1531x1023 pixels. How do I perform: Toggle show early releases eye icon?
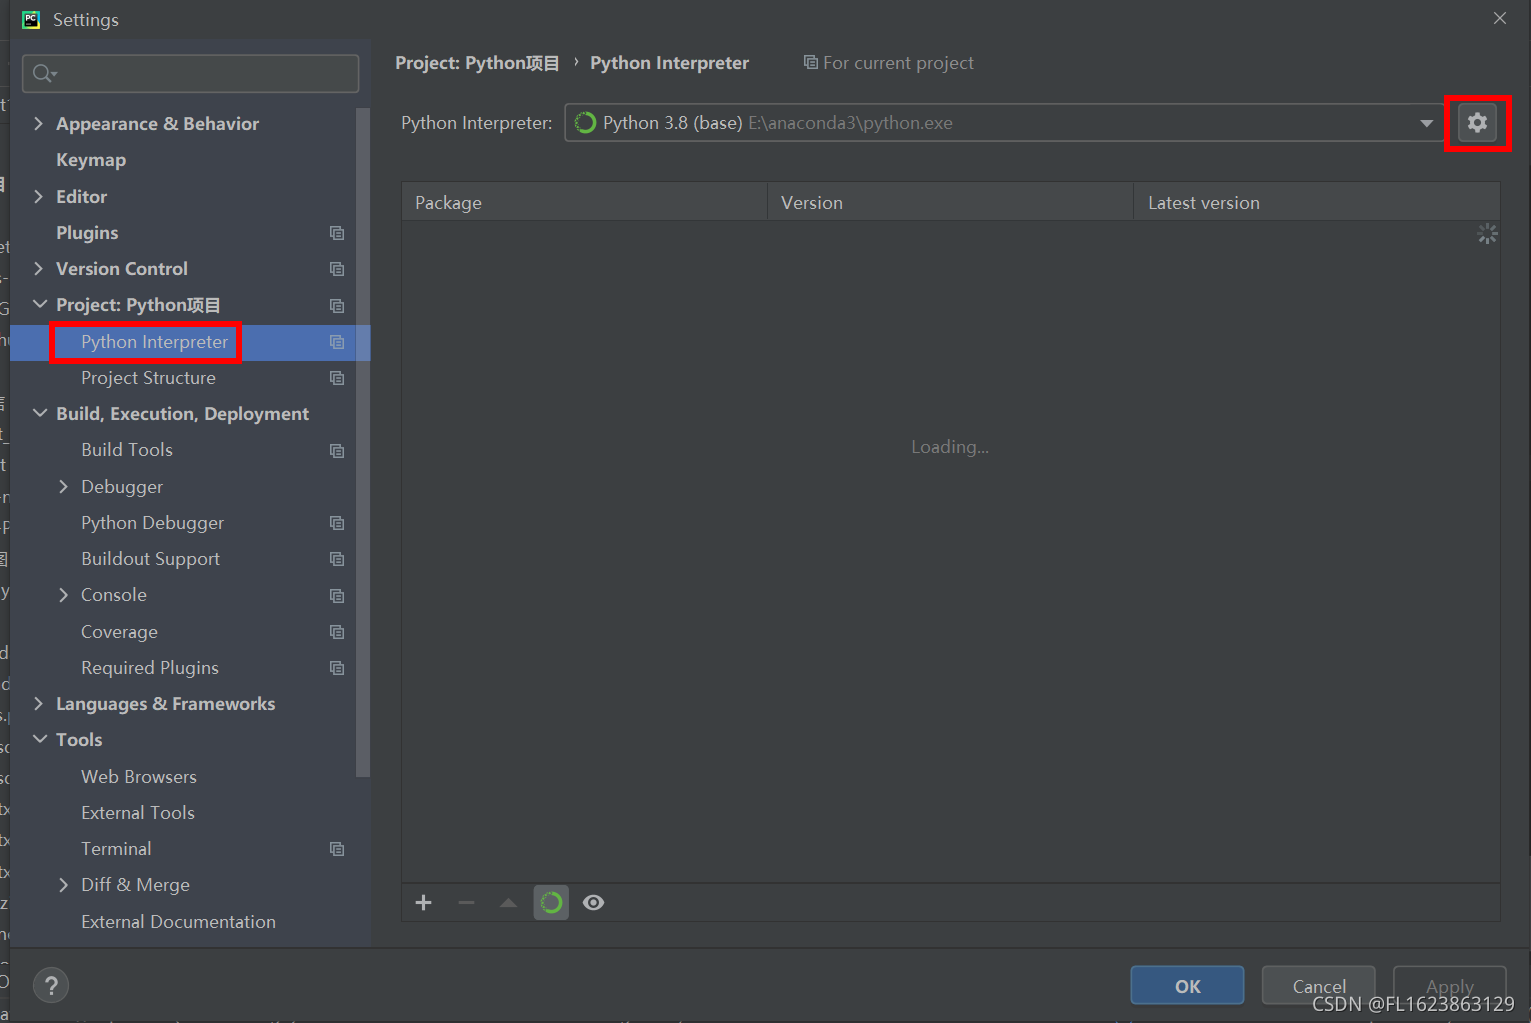tap(593, 903)
